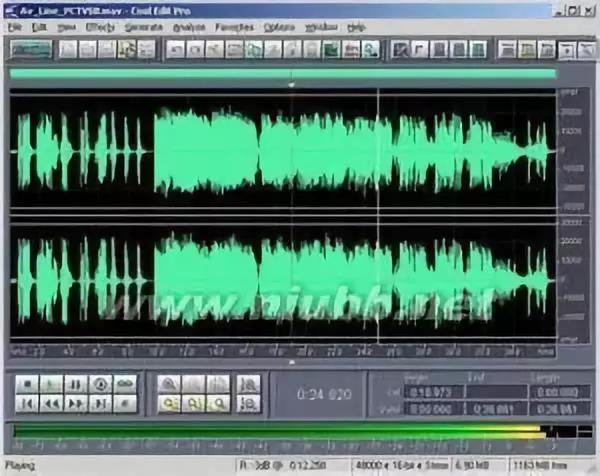Open the File menu
600x476 pixels.
13,27
